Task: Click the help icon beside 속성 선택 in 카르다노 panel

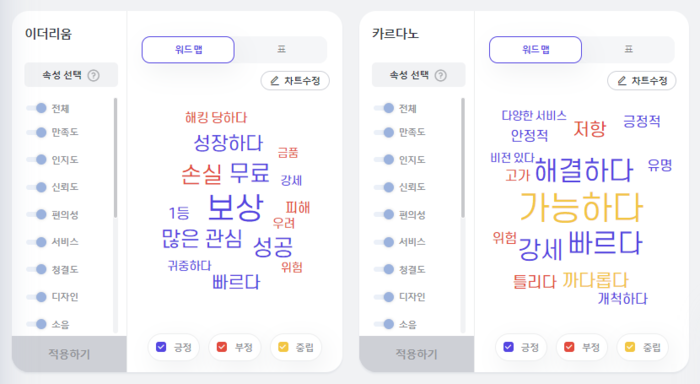Action: point(441,75)
